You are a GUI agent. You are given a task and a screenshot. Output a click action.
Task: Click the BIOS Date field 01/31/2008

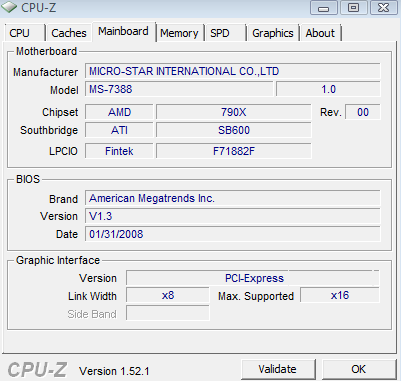[x=232, y=234]
